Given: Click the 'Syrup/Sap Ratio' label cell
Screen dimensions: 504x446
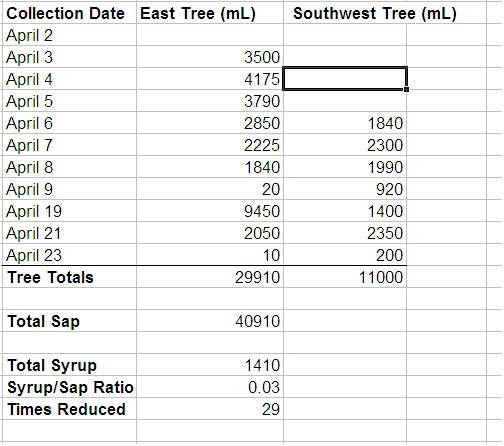Looking at the screenshot, I should (x=69, y=387).
